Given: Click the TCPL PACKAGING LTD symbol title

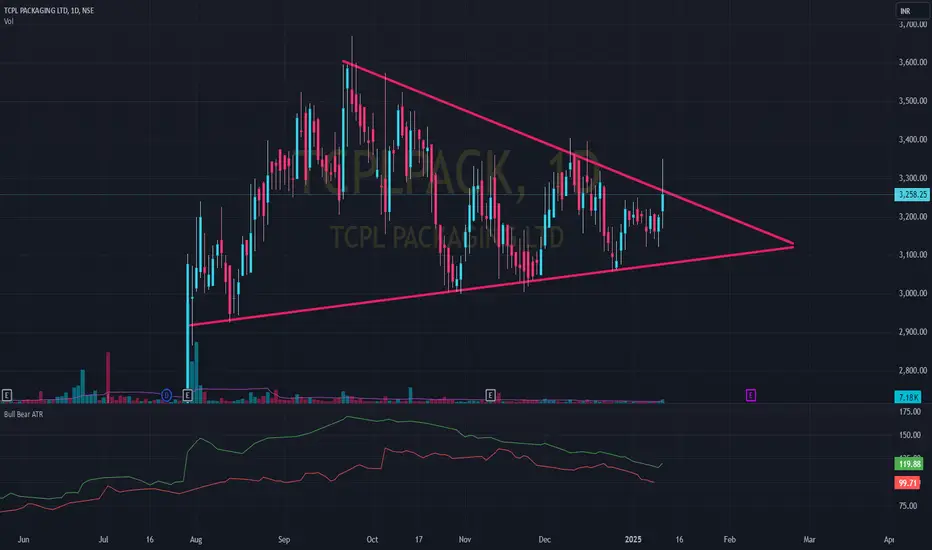Looking at the screenshot, I should (x=49, y=10).
